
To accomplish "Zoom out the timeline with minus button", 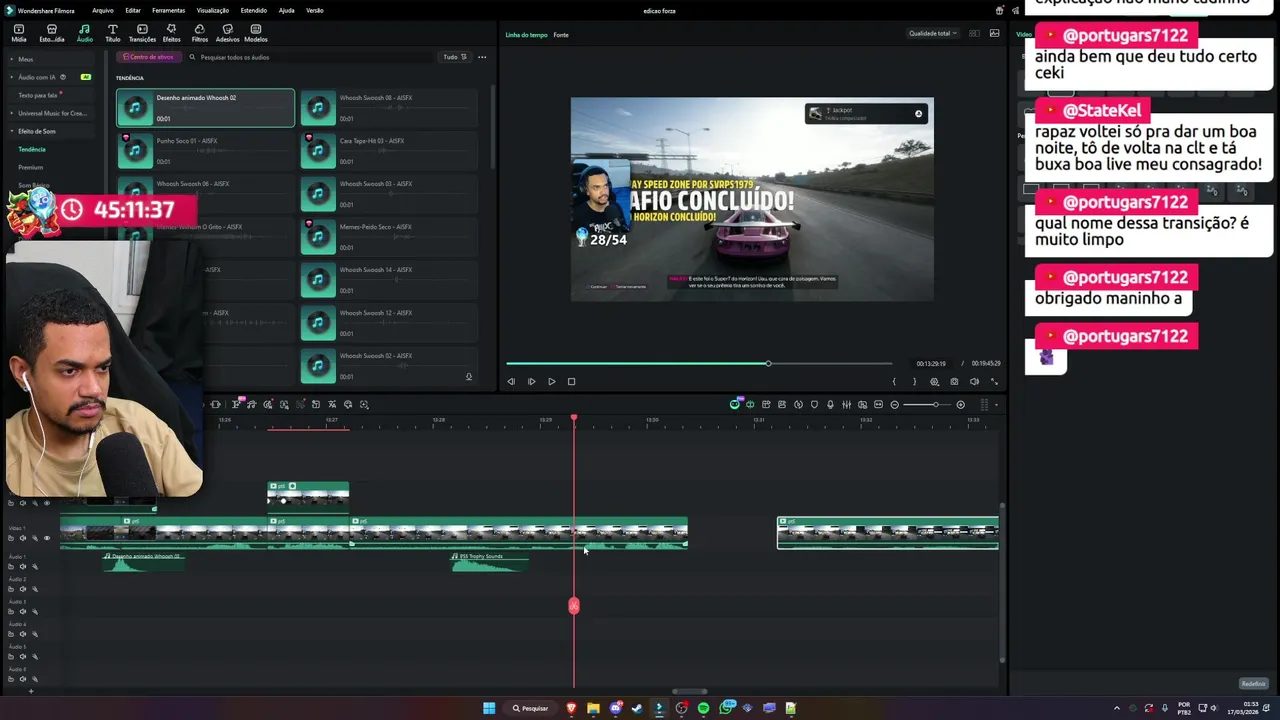I will [x=895, y=404].
